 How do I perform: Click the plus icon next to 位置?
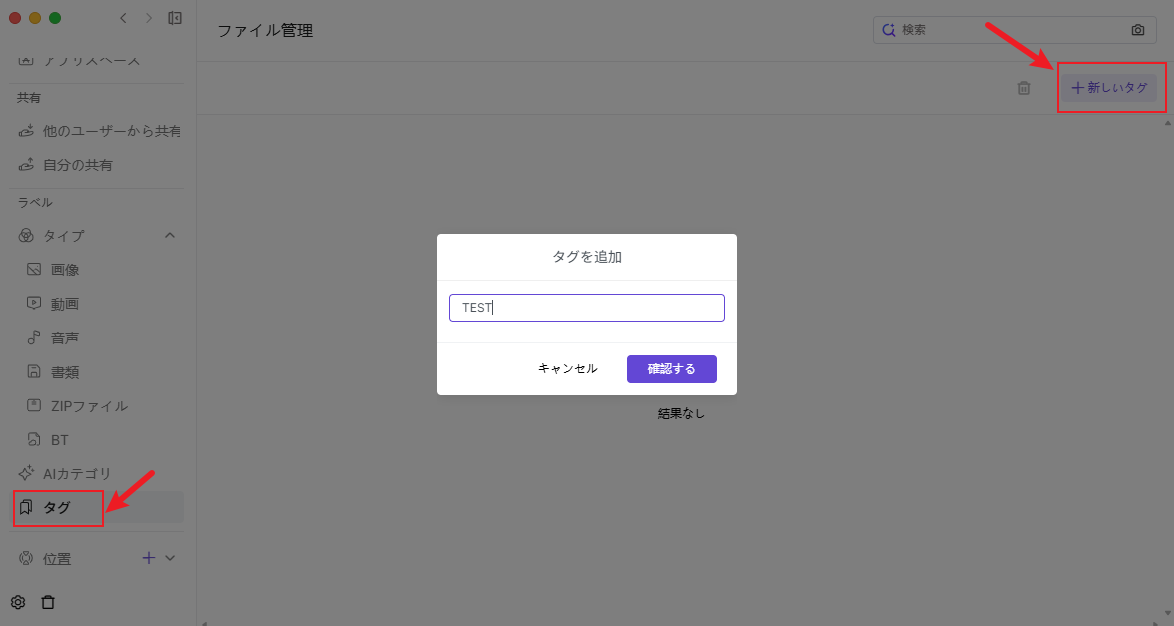pyautogui.click(x=148, y=558)
